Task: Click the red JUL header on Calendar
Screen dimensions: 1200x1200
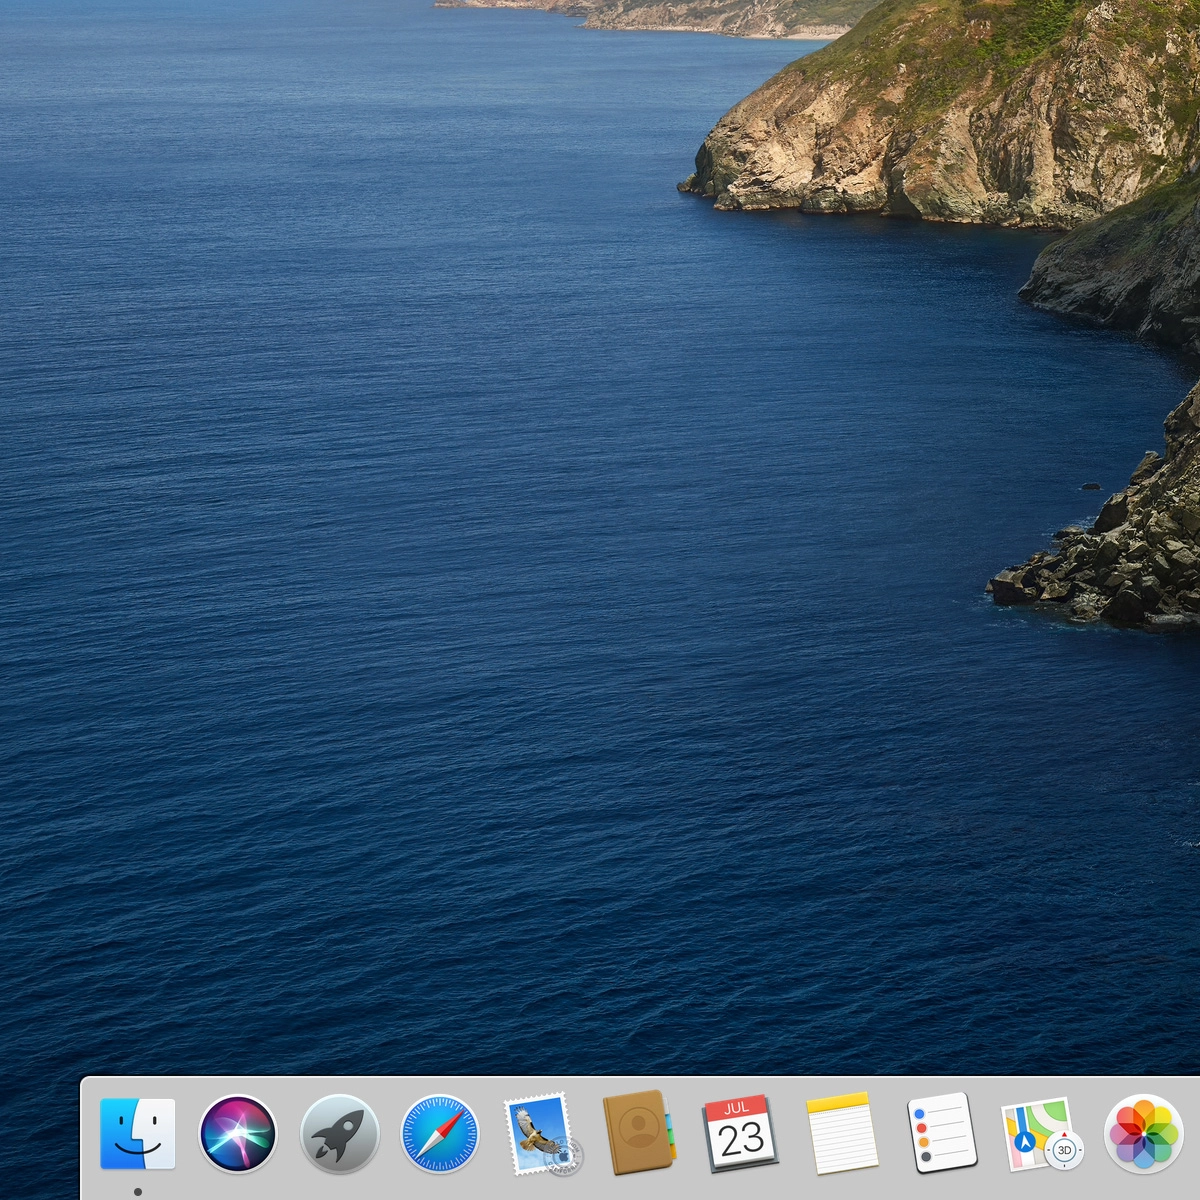Action: pyautogui.click(x=737, y=1108)
